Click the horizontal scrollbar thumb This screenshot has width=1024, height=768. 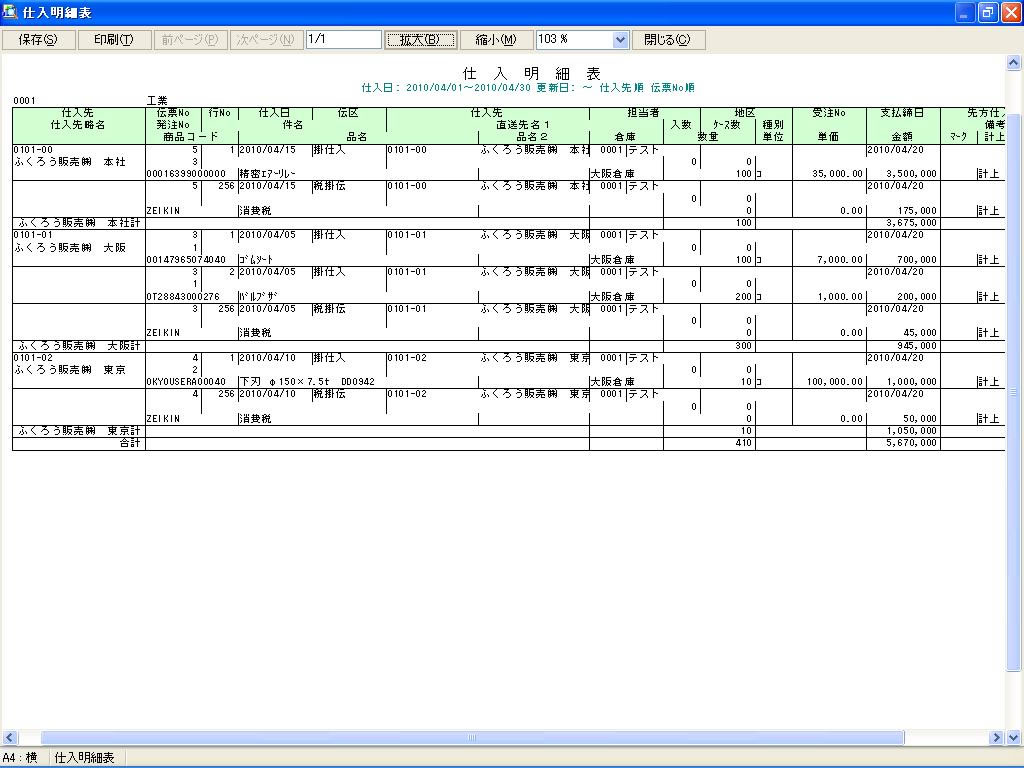472,738
